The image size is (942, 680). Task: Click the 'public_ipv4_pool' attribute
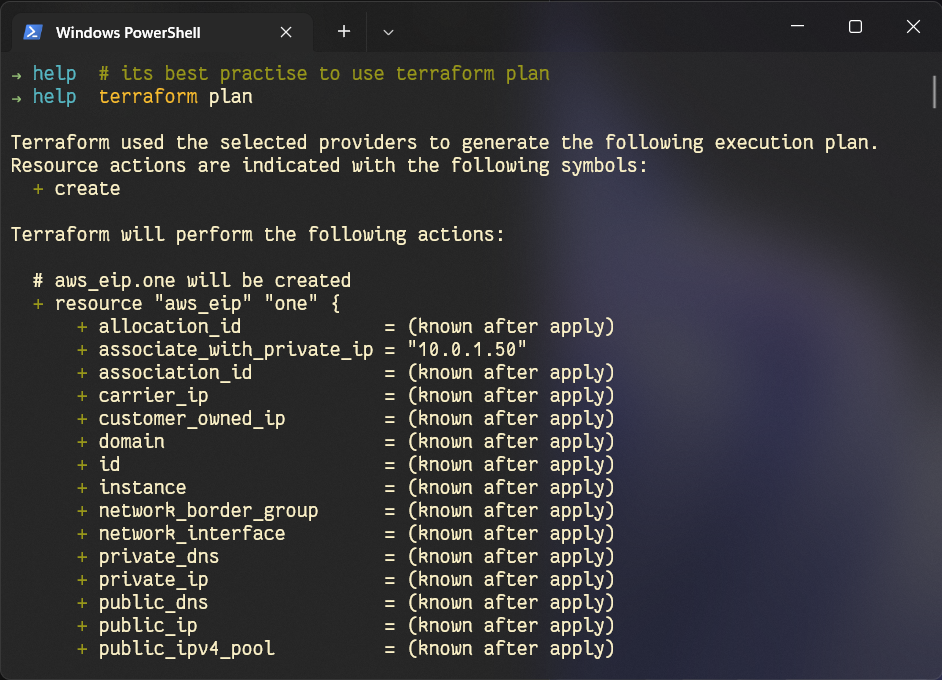tap(186, 649)
